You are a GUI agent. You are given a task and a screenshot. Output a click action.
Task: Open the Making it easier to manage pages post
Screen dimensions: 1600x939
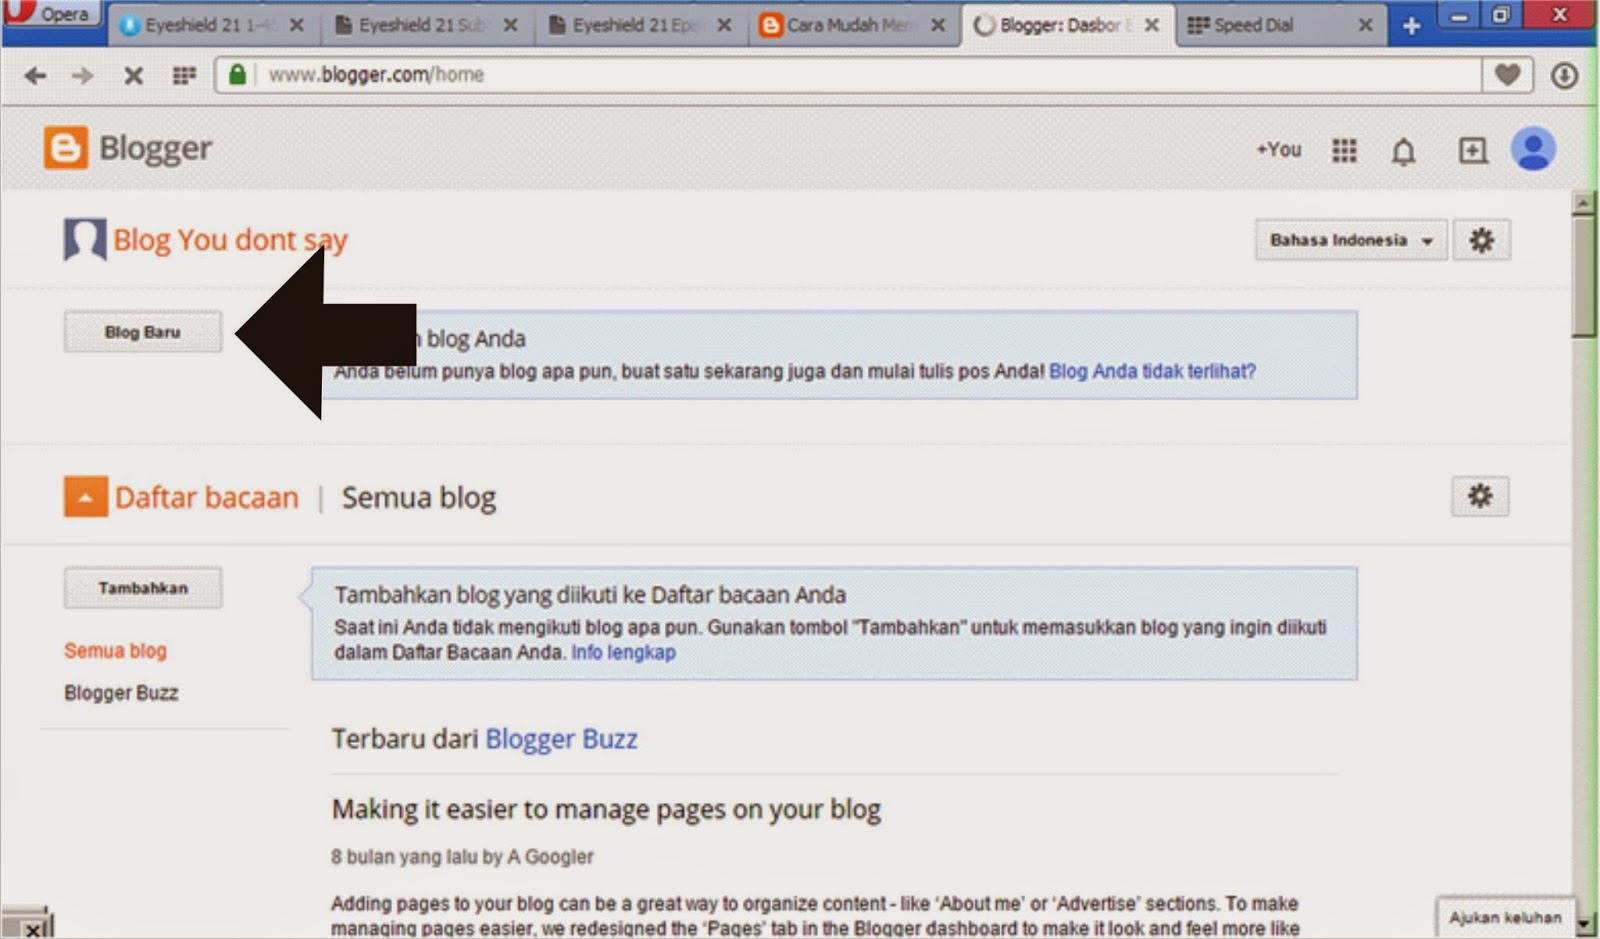(x=606, y=809)
